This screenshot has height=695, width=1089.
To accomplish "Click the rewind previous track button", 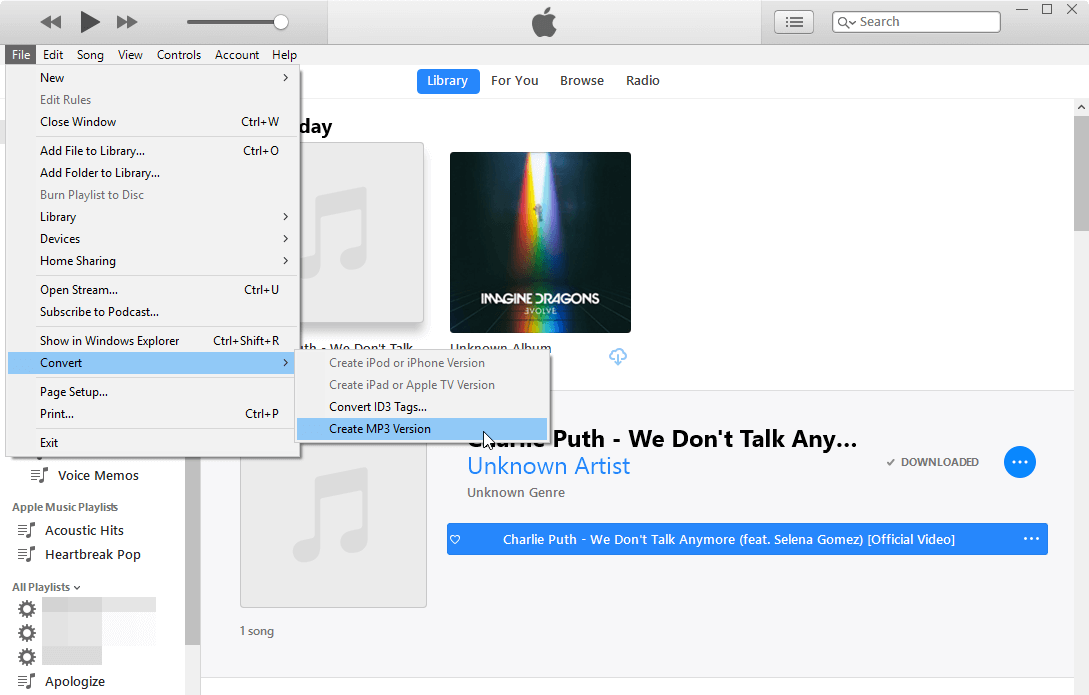I will (51, 22).
